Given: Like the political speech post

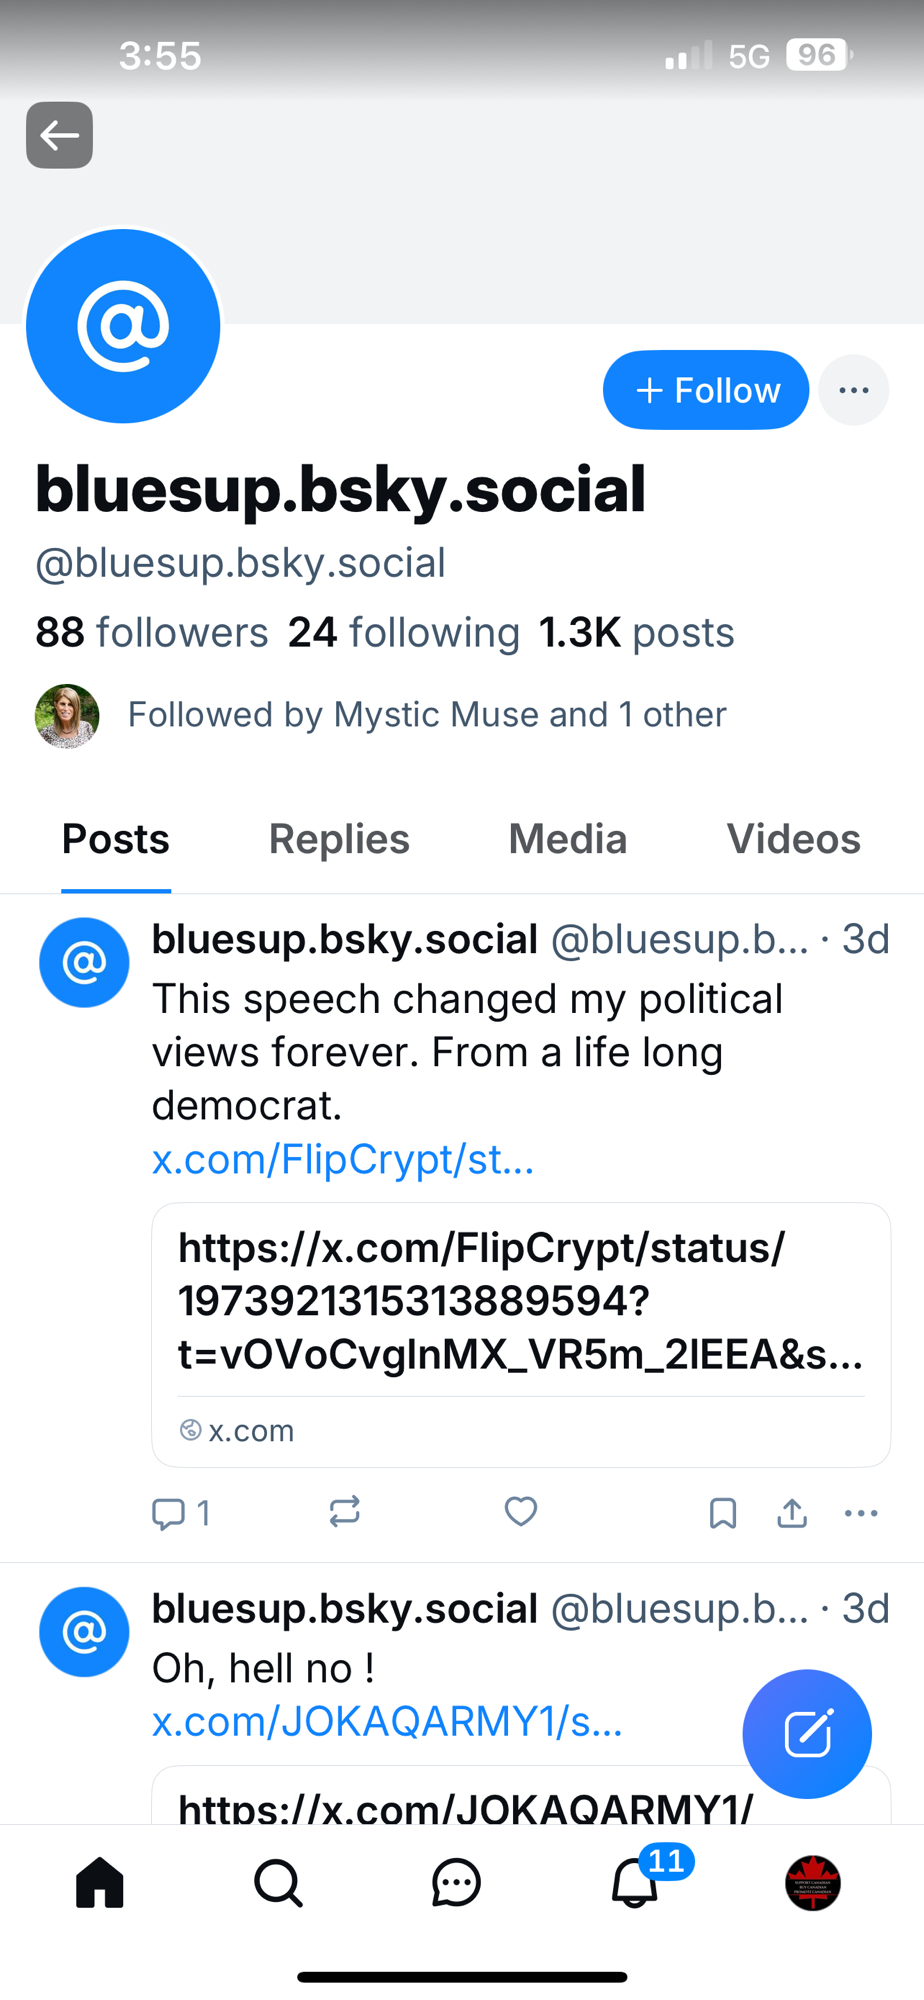Looking at the screenshot, I should coord(520,1511).
